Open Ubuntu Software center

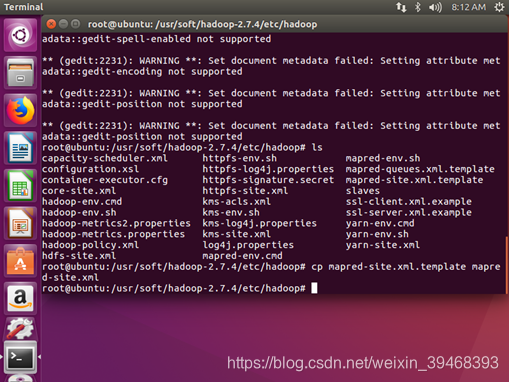click(20, 261)
